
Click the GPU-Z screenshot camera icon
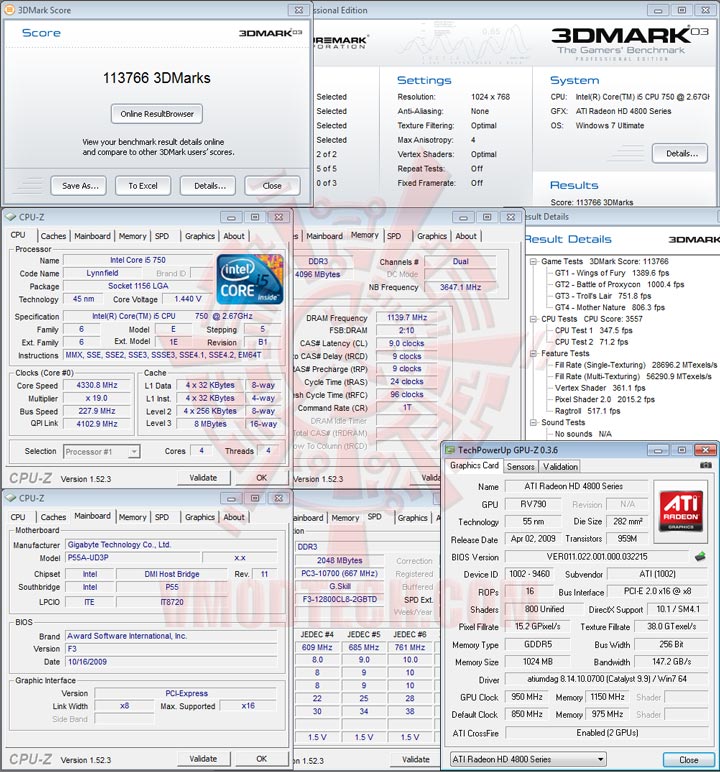tap(705, 465)
